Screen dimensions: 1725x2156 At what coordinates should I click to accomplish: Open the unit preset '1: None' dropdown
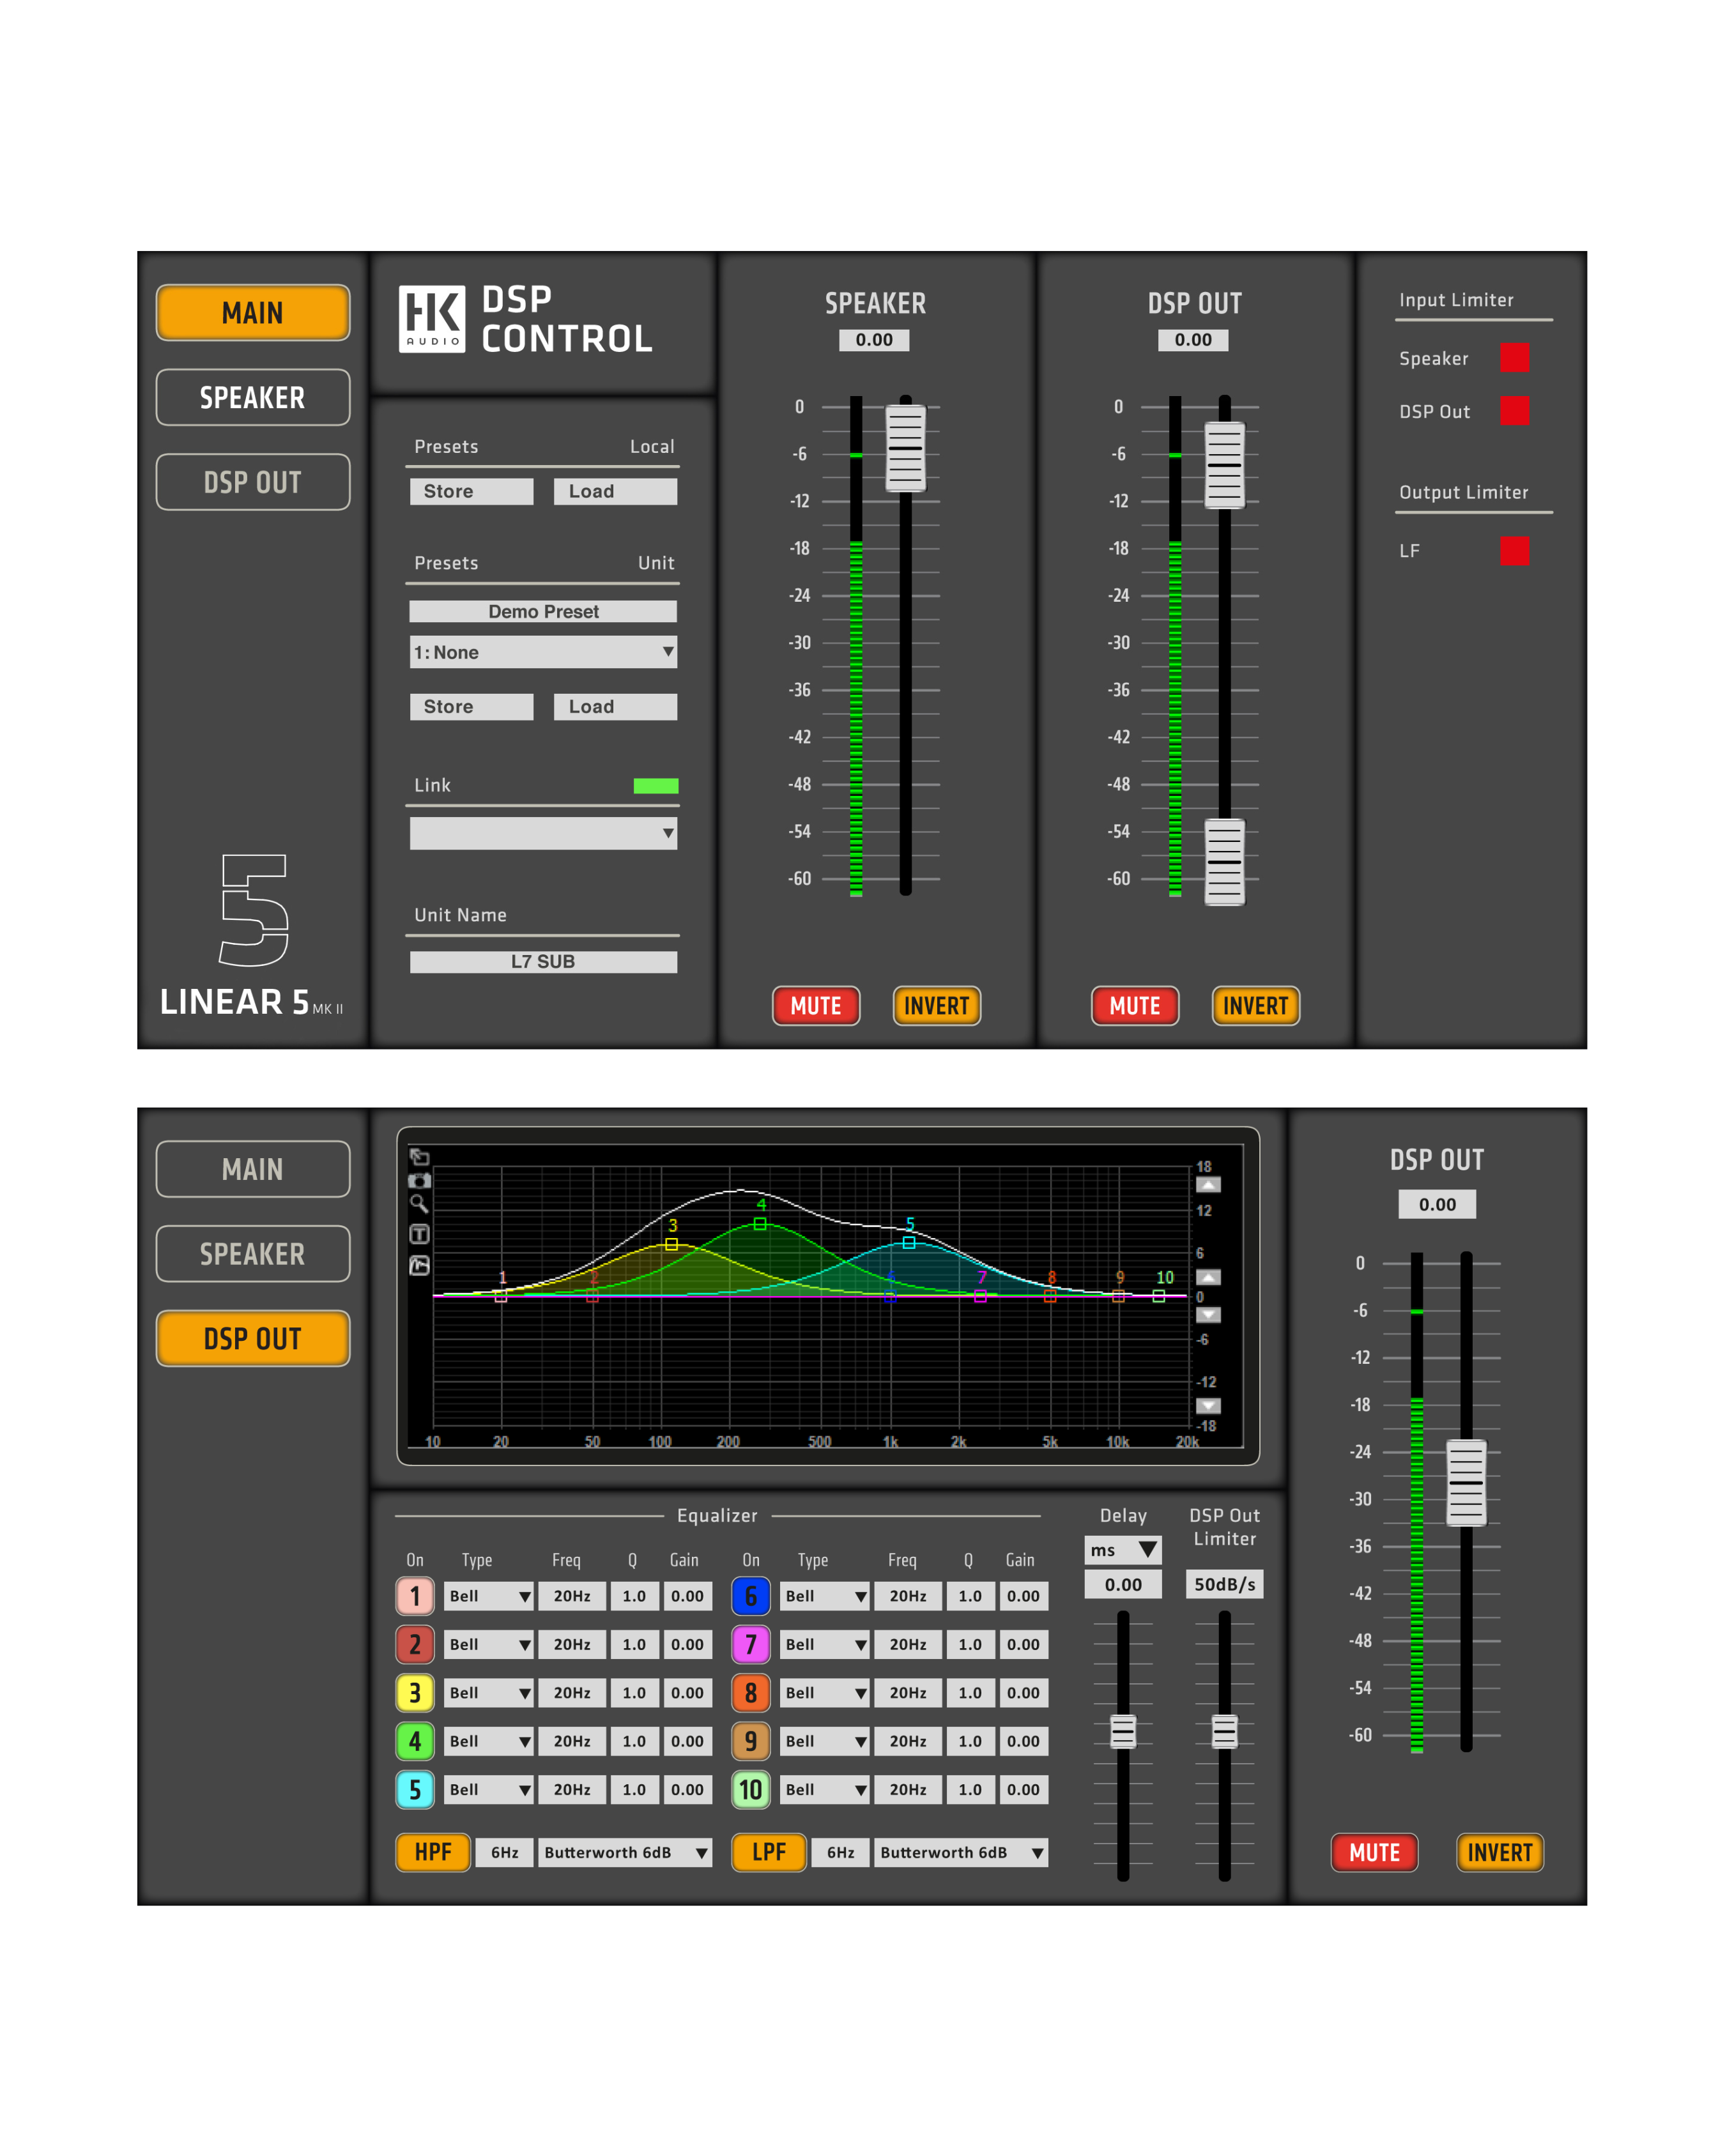pos(543,652)
